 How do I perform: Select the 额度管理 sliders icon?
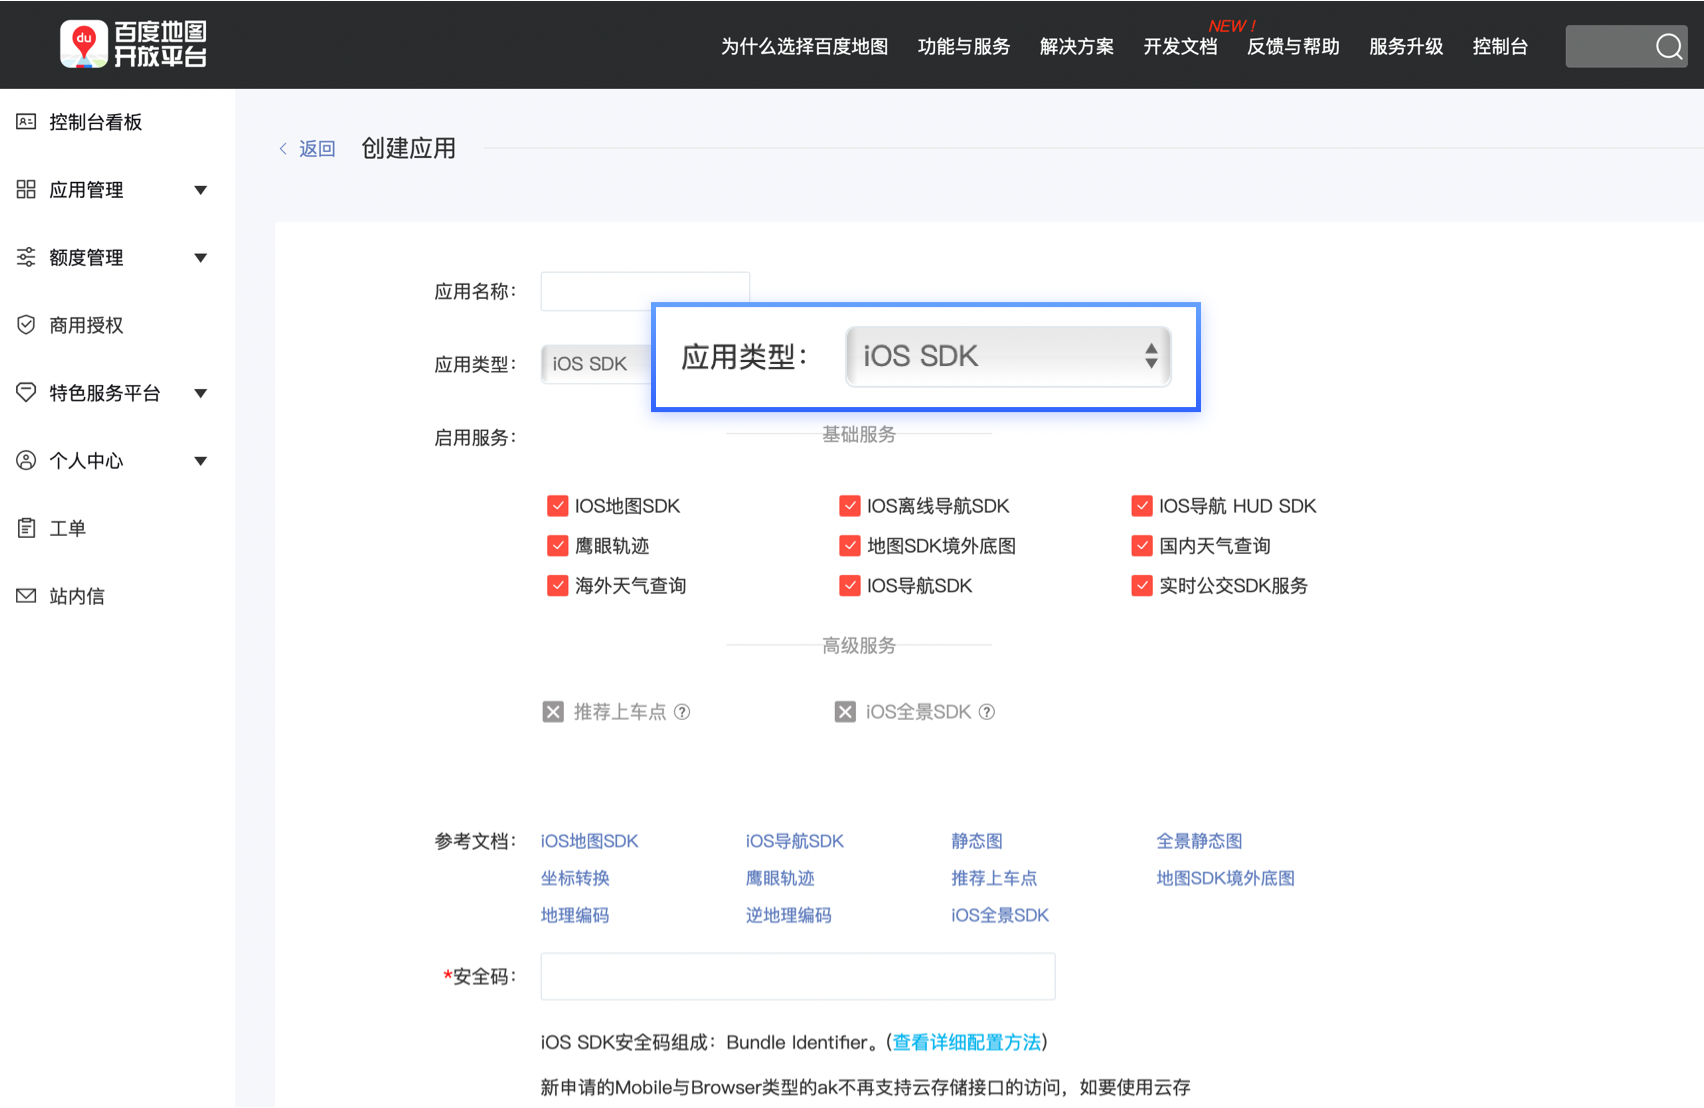click(x=25, y=256)
